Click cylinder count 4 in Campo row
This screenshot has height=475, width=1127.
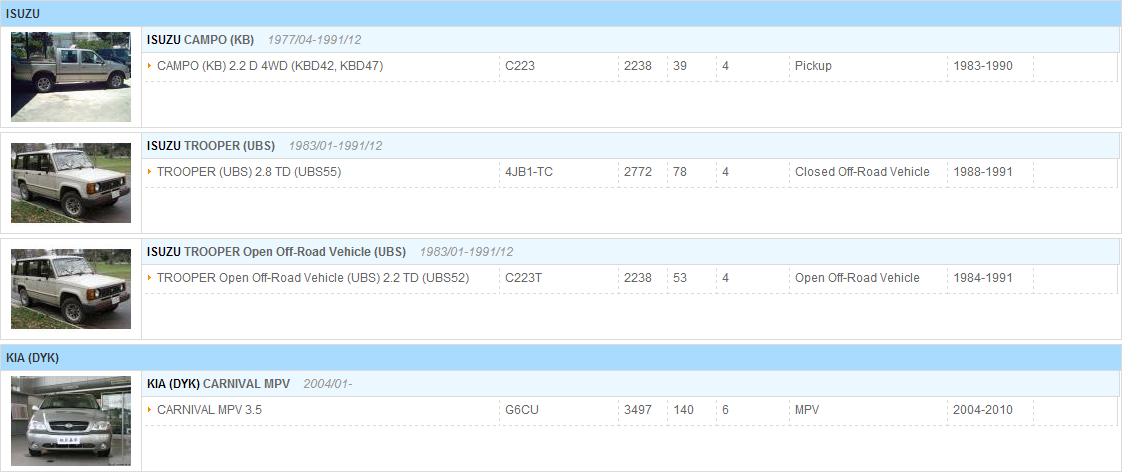tap(725, 66)
